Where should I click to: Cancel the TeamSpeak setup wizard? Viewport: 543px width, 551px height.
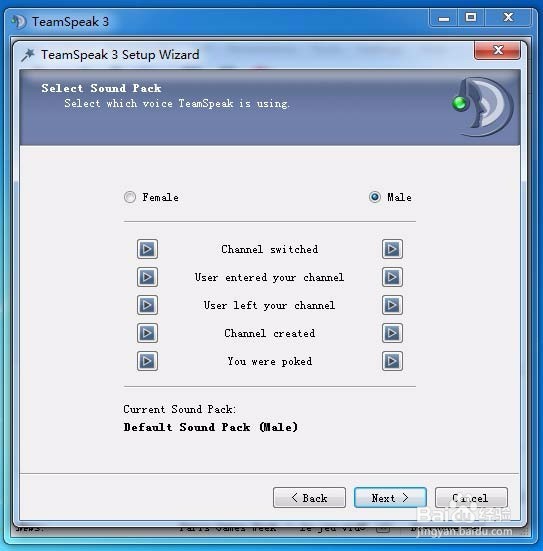(x=471, y=498)
